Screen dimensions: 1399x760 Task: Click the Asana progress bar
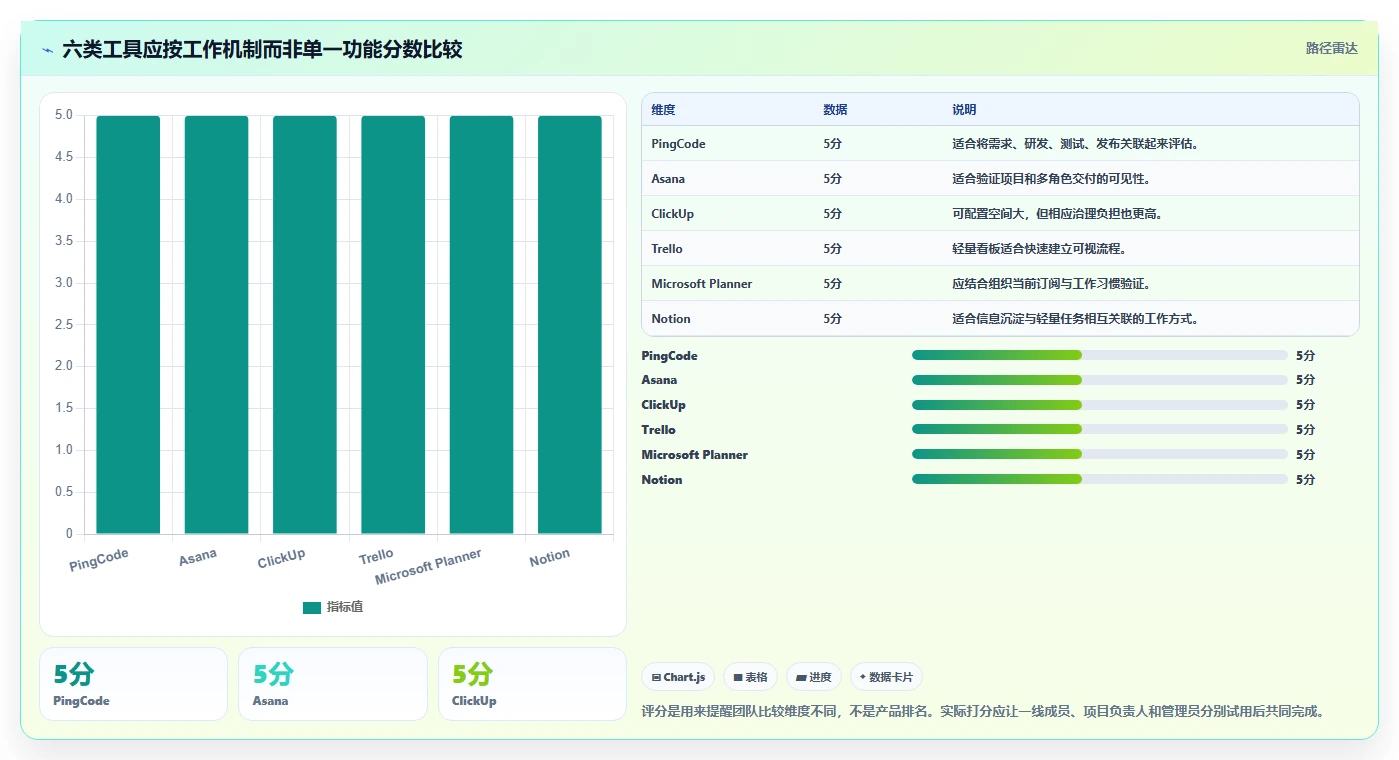click(1100, 380)
